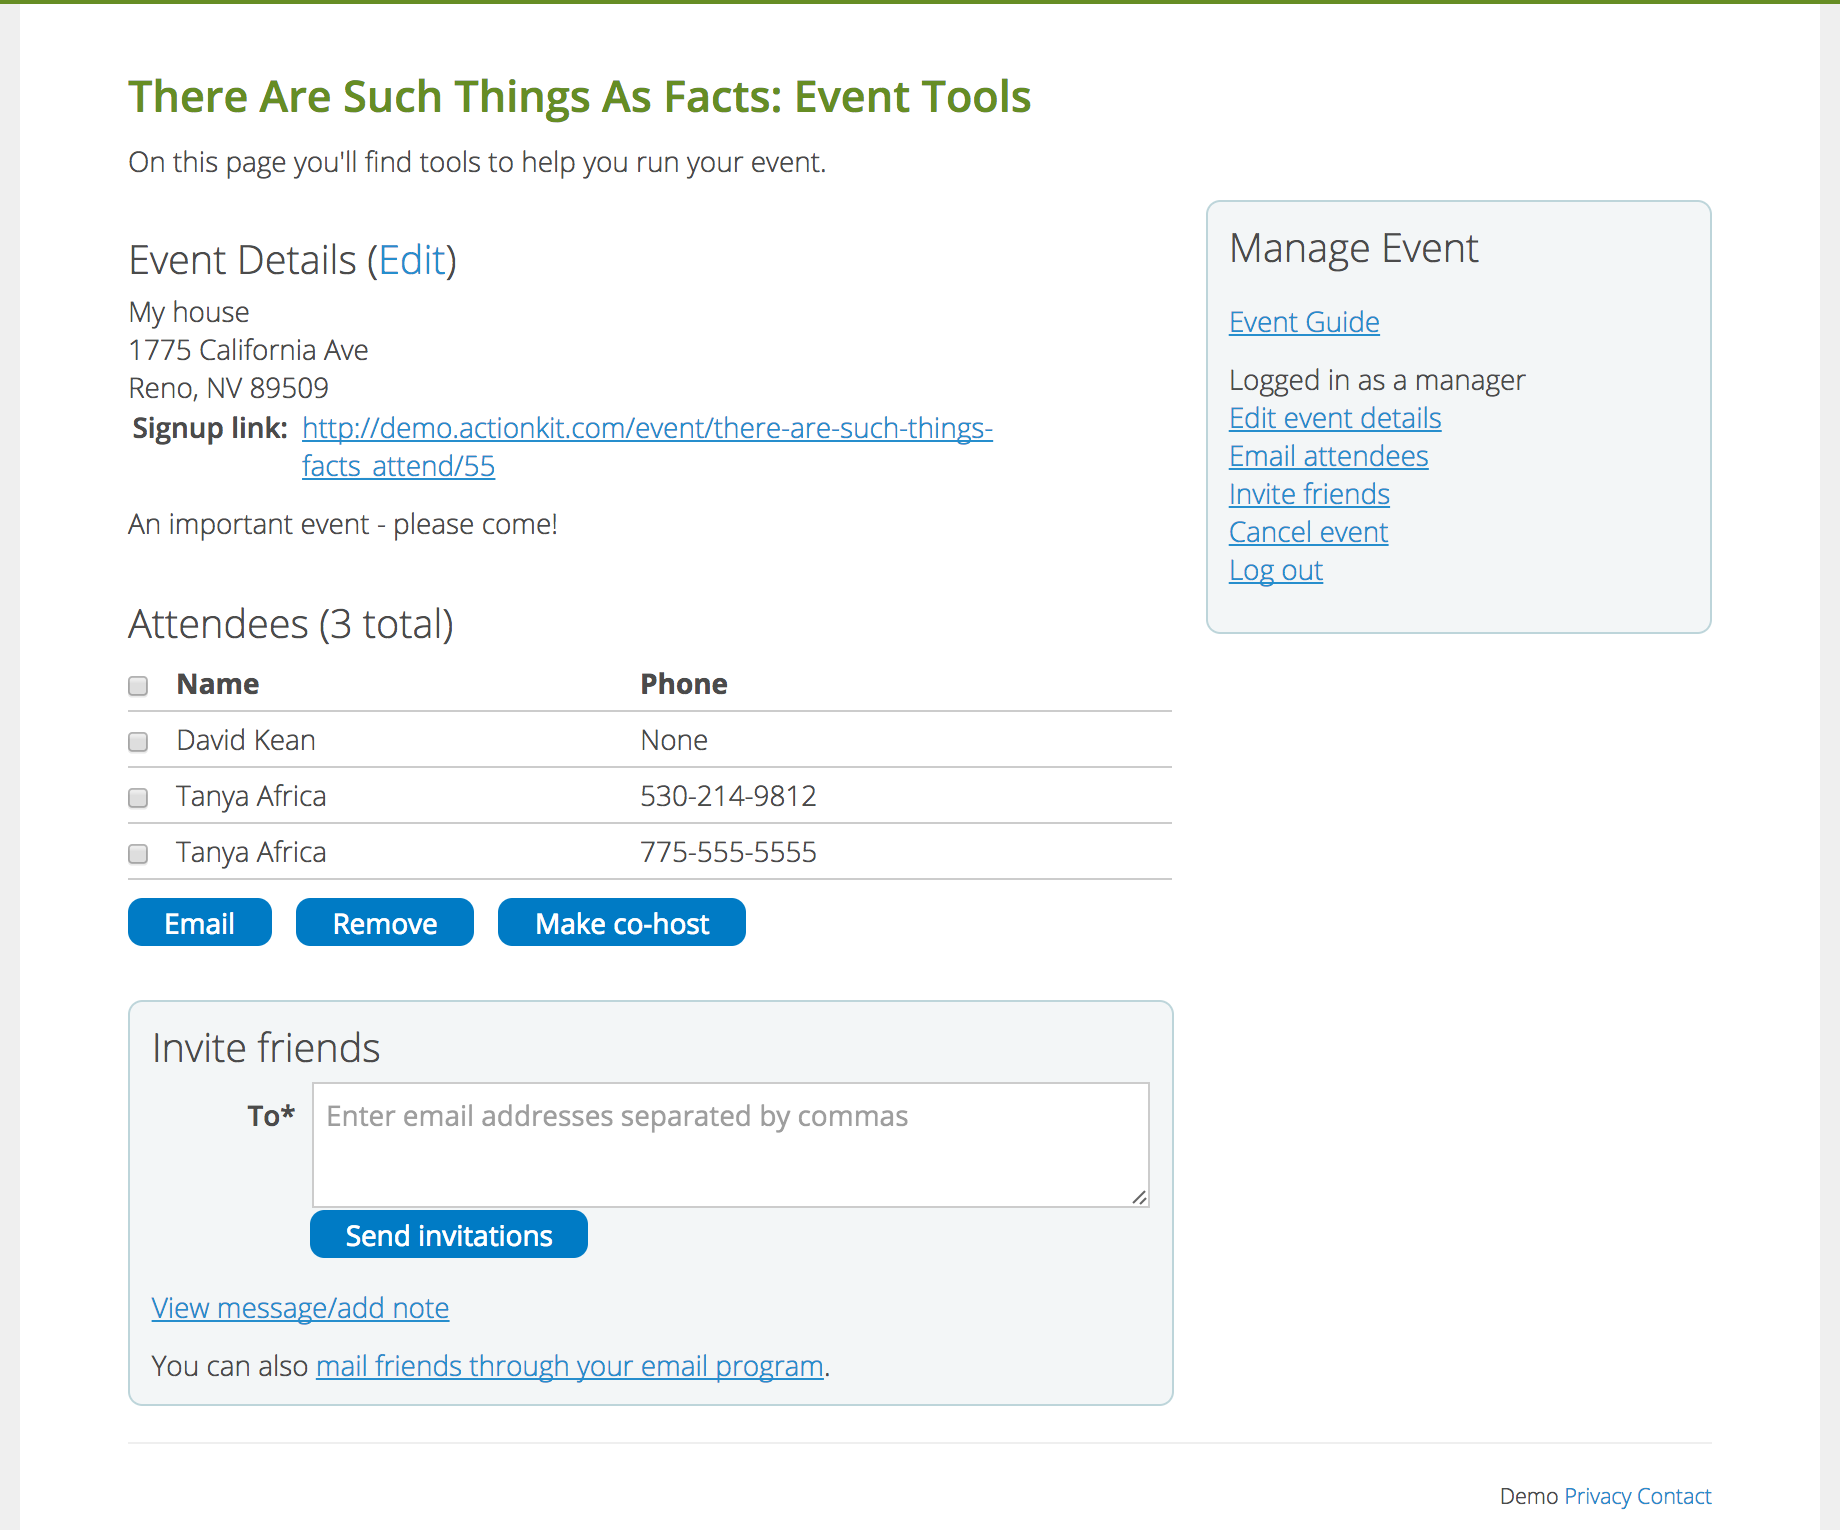Click the Manage Event heading
This screenshot has width=1840, height=1530.
tap(1353, 248)
